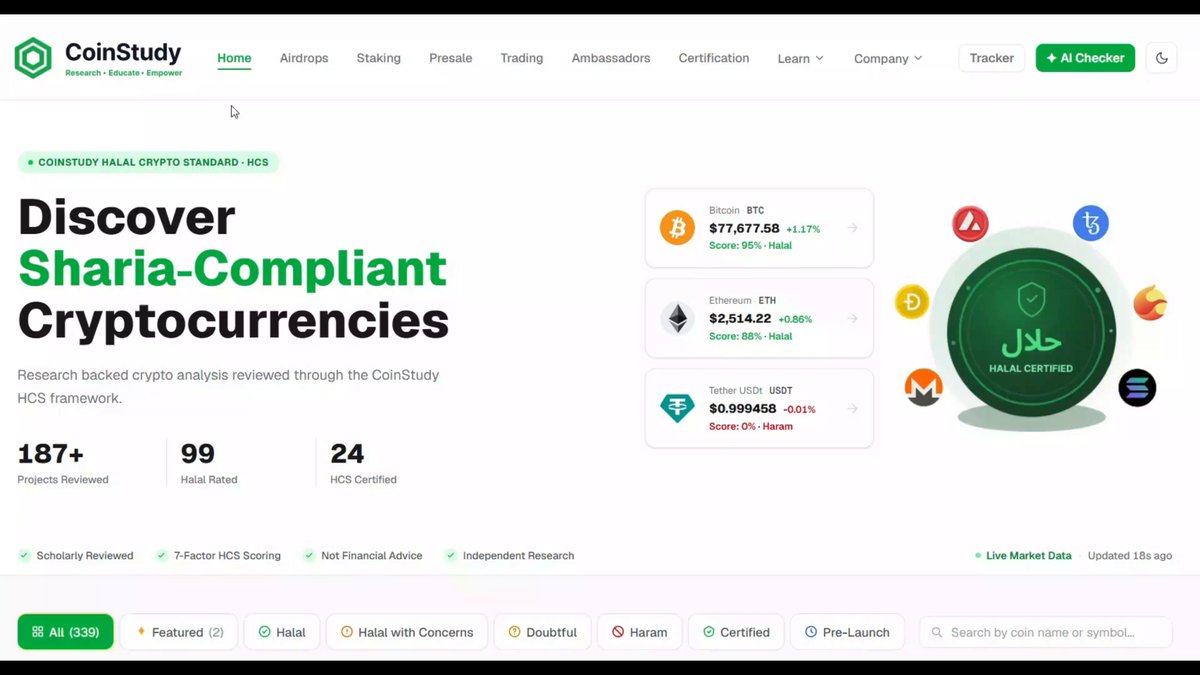Screen dimensions: 1200x675
Task: Click the orange Monero coin icon
Action: pos(923,388)
